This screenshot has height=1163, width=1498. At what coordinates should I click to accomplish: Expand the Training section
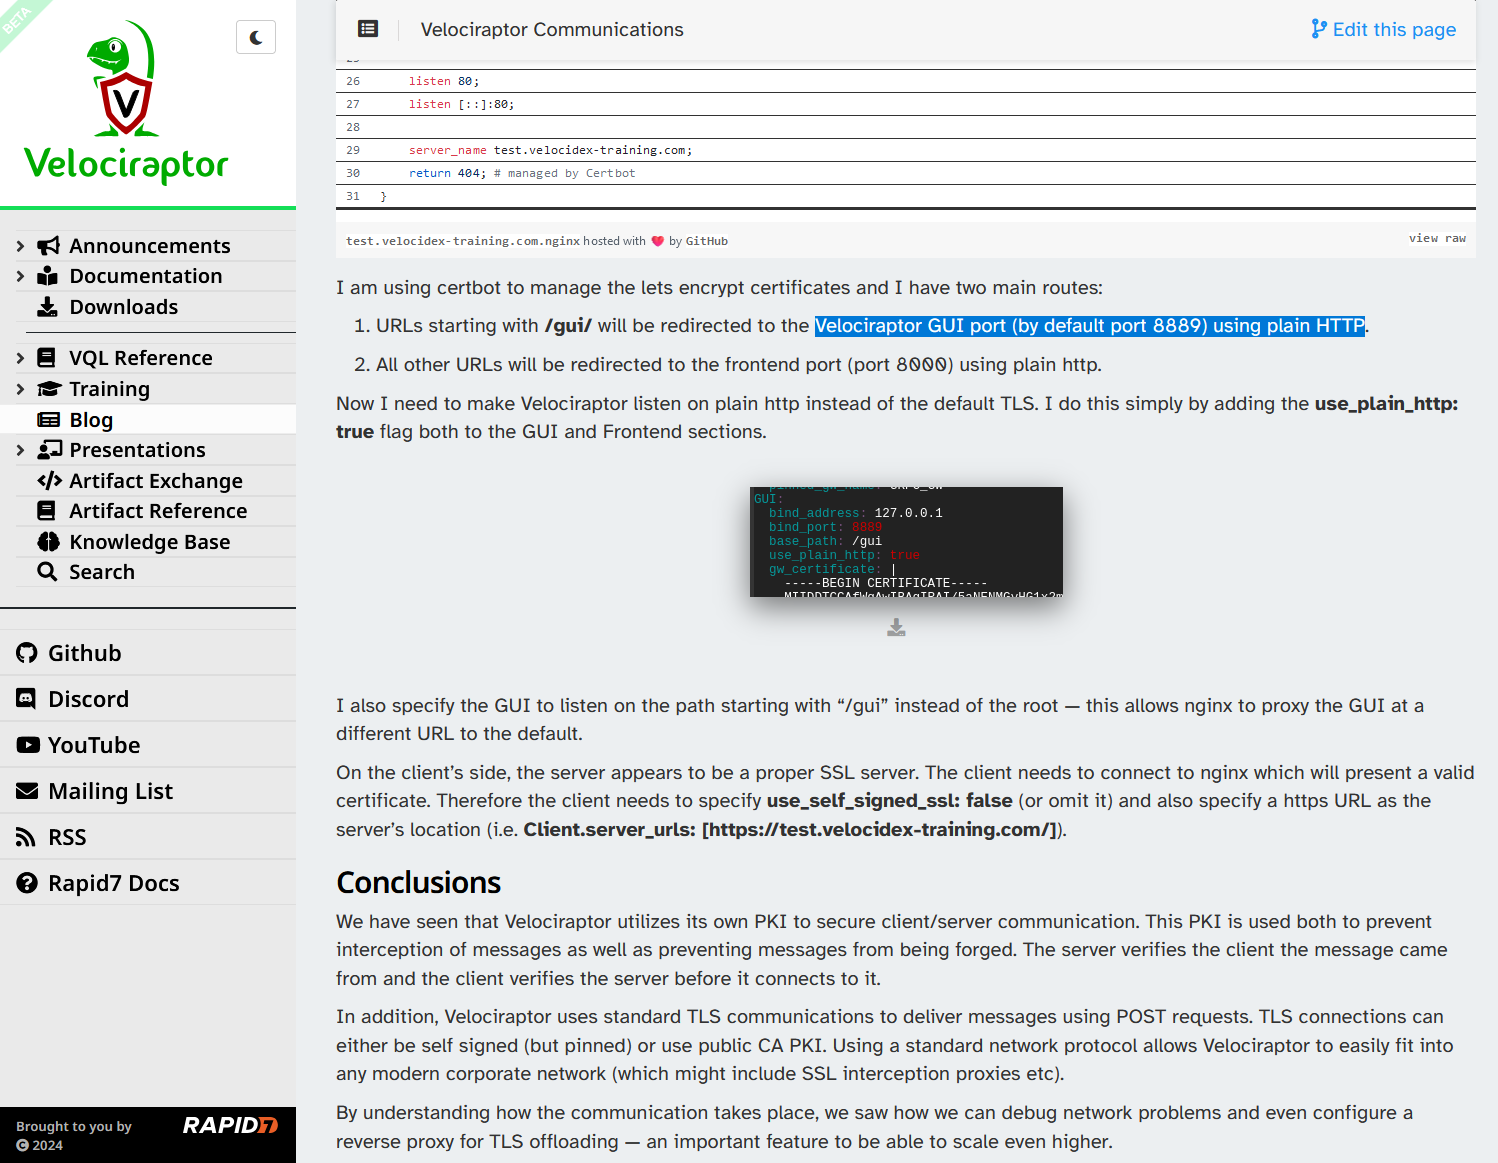[x=20, y=389]
